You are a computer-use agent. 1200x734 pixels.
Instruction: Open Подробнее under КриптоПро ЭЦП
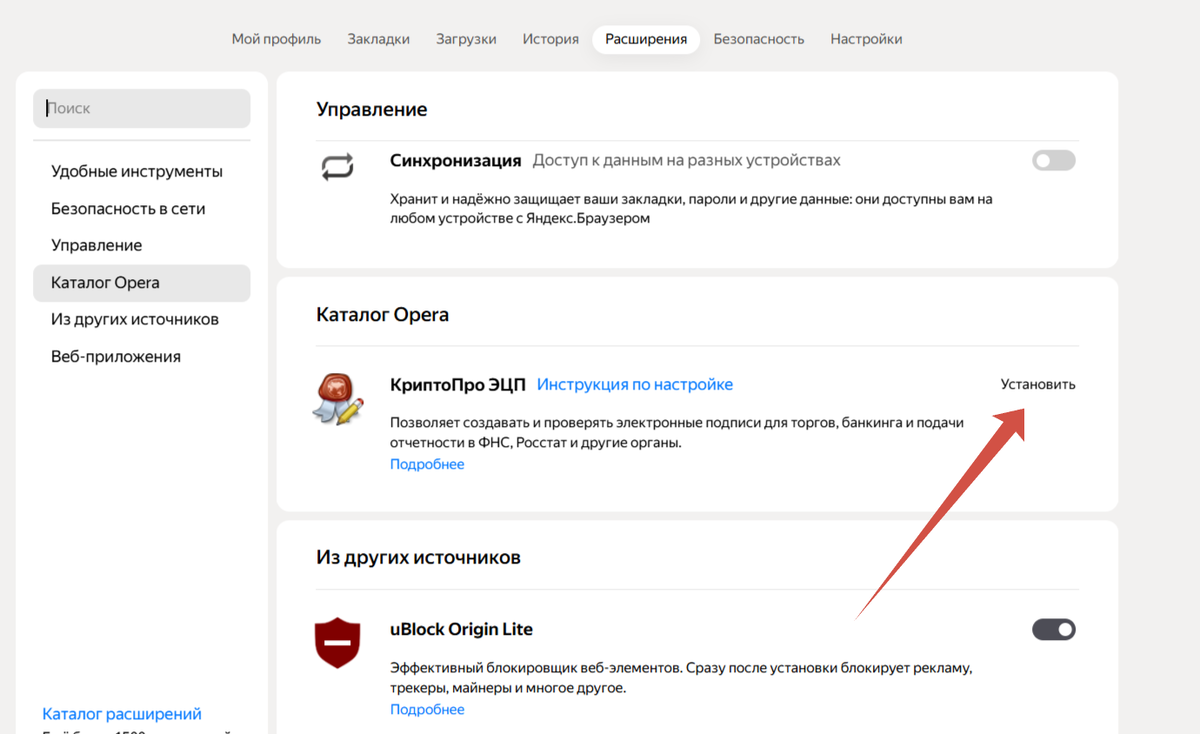427,464
